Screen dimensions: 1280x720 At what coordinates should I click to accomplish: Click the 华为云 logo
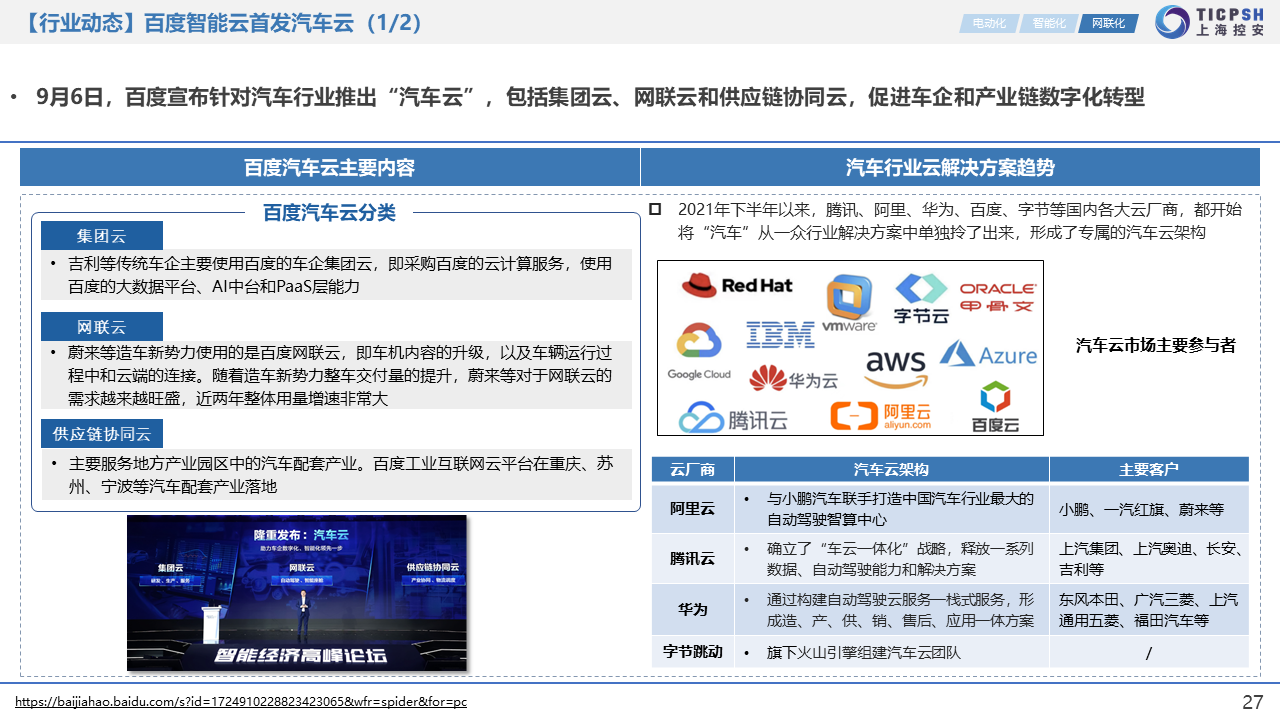coord(793,378)
